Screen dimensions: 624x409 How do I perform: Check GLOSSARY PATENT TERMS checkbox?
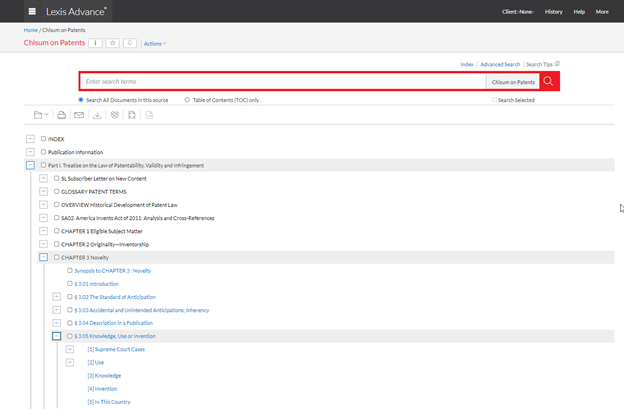pos(57,191)
